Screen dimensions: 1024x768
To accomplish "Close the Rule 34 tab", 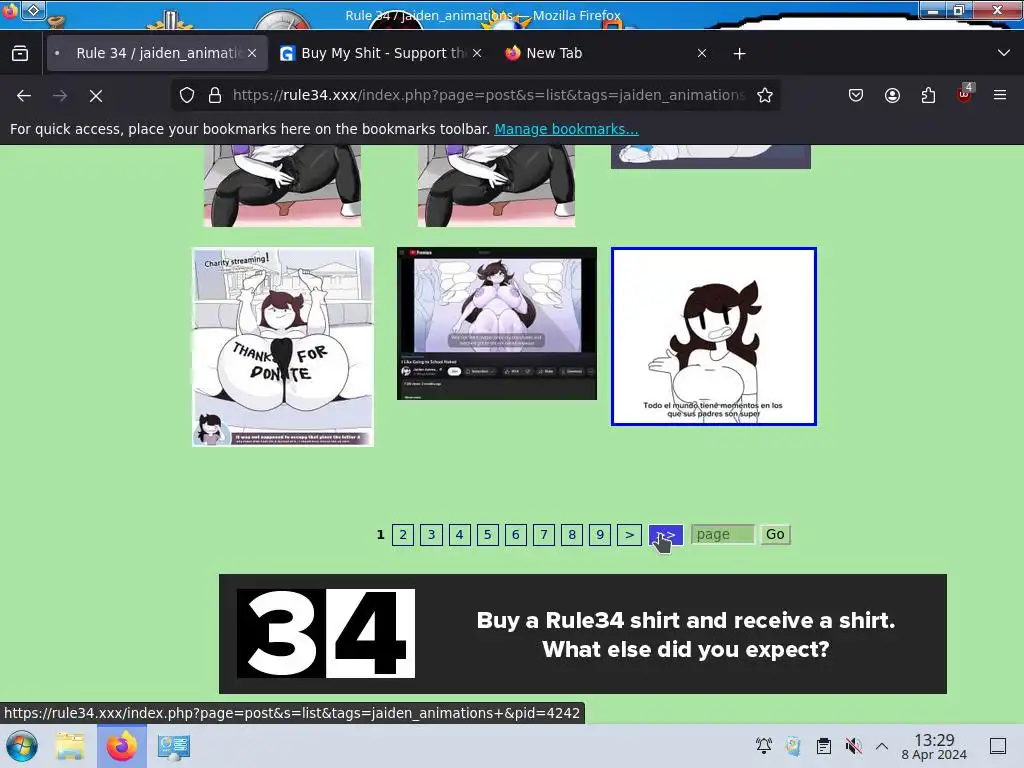I will [x=252, y=54].
